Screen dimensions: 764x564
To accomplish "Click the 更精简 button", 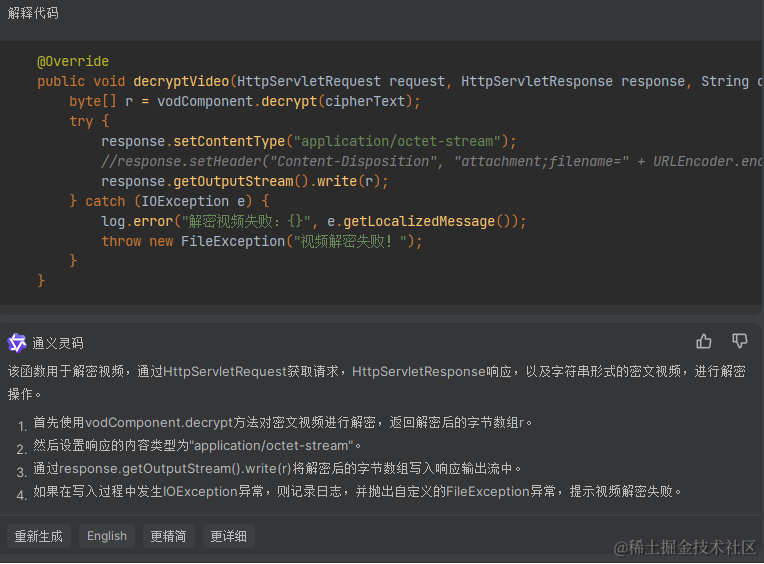I will (x=169, y=536).
